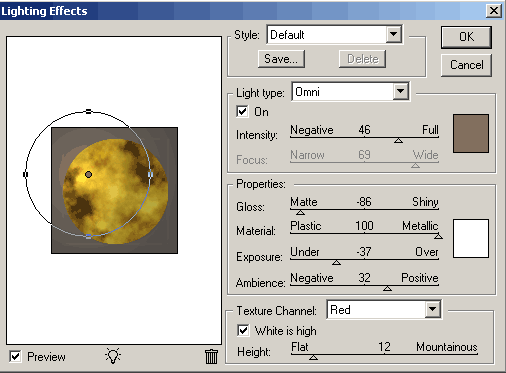Click the trash can delete icon
The width and height of the screenshot is (506, 373).
[x=211, y=356]
